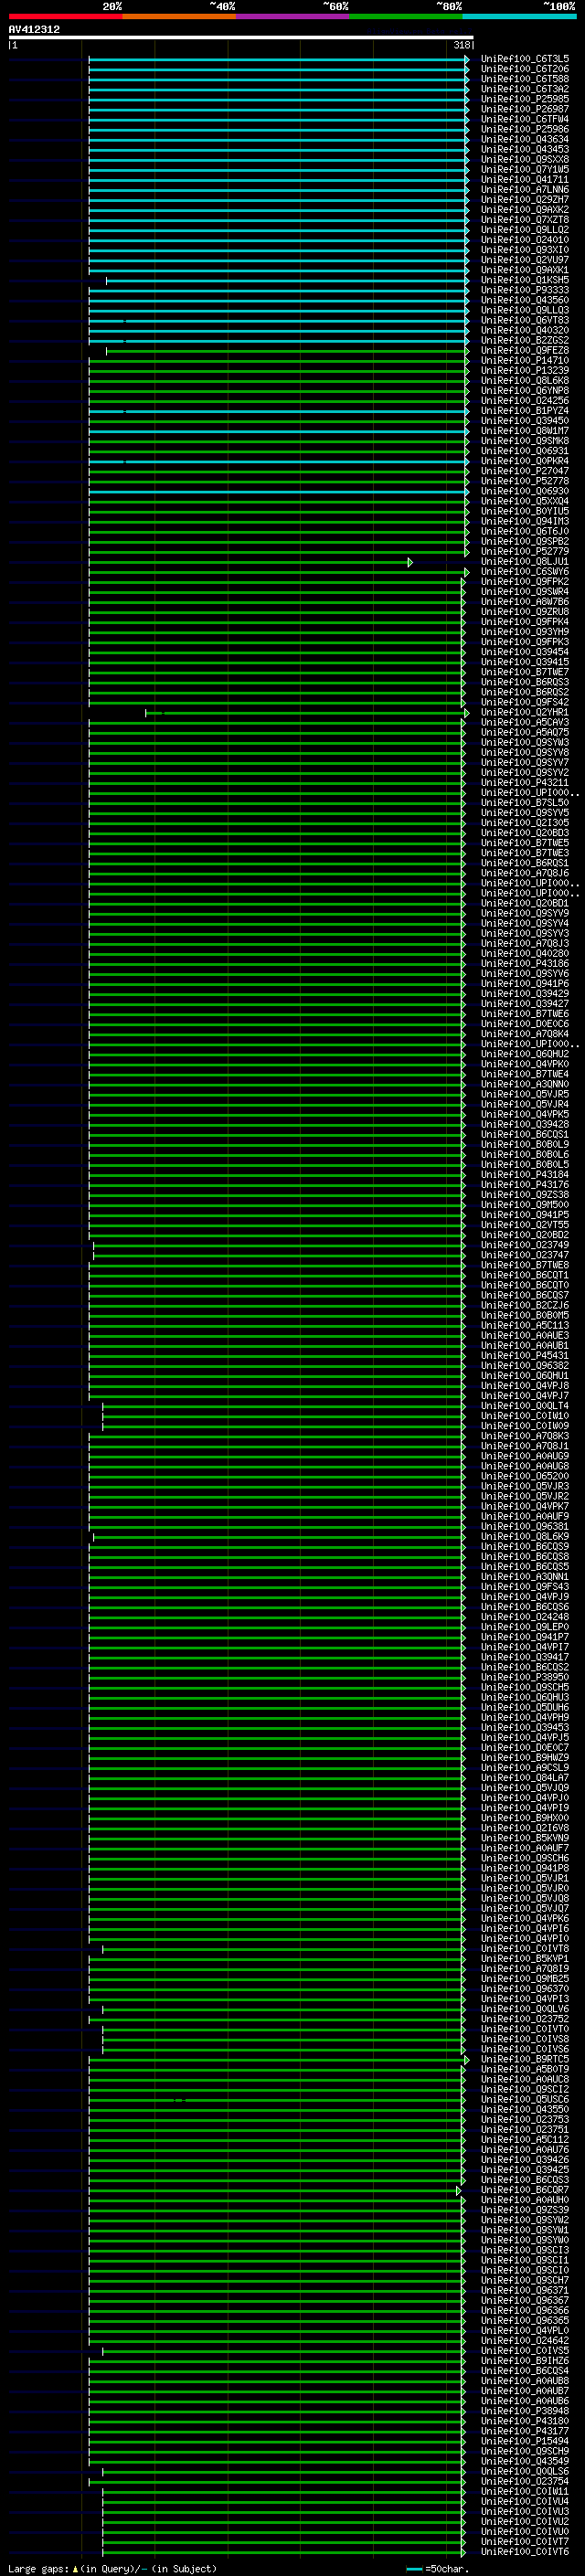585x2576 pixels.
Task: Select hit label UniRef100_C0IVT6
Action: click(524, 2551)
